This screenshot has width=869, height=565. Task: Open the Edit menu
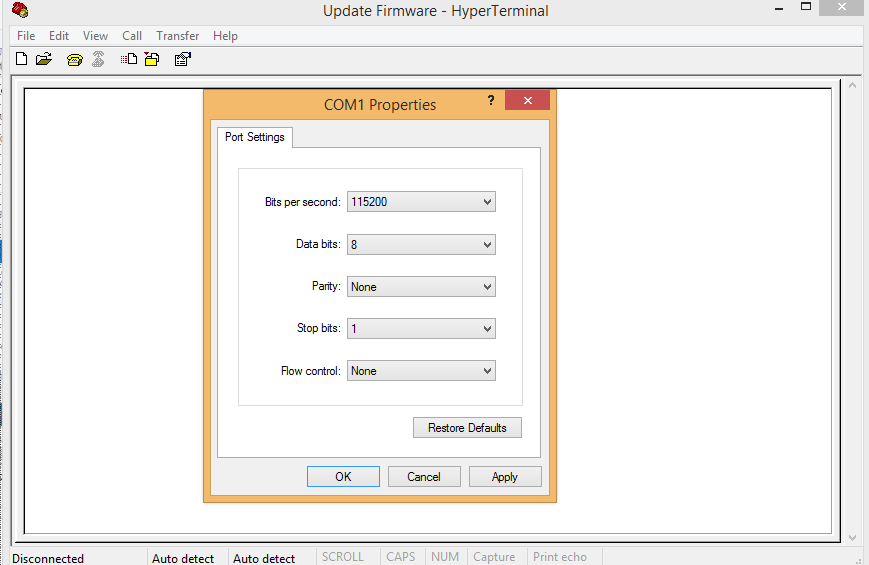click(x=59, y=36)
